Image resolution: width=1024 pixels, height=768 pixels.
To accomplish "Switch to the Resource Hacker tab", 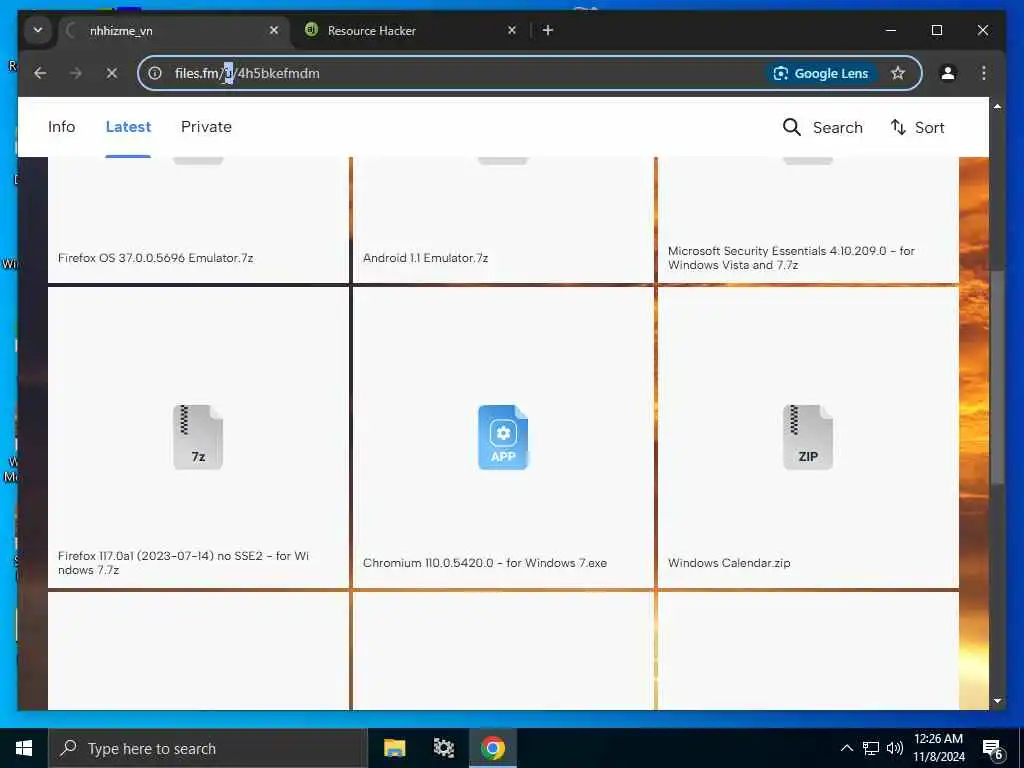I will tap(410, 31).
